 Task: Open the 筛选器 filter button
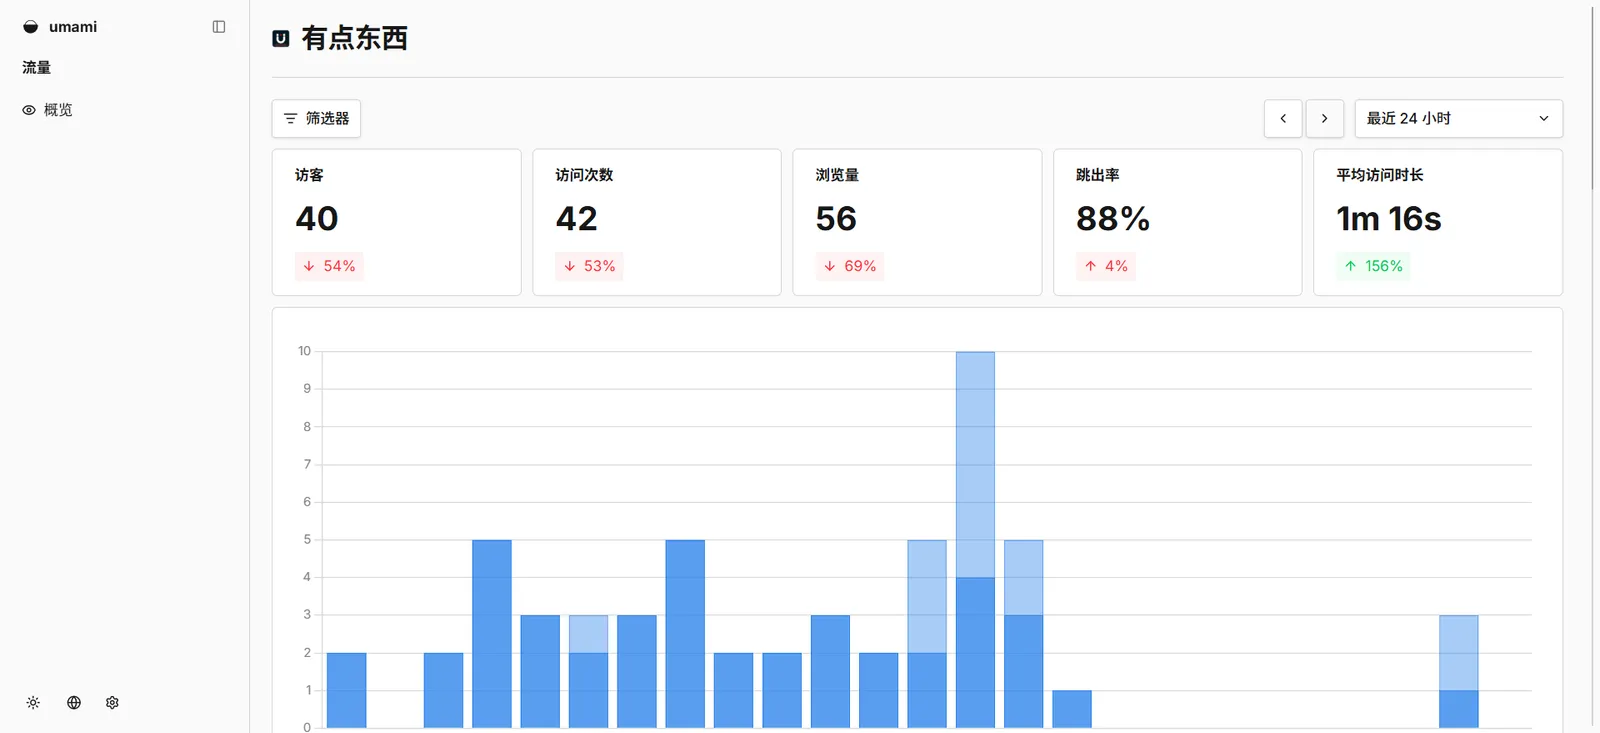point(316,119)
